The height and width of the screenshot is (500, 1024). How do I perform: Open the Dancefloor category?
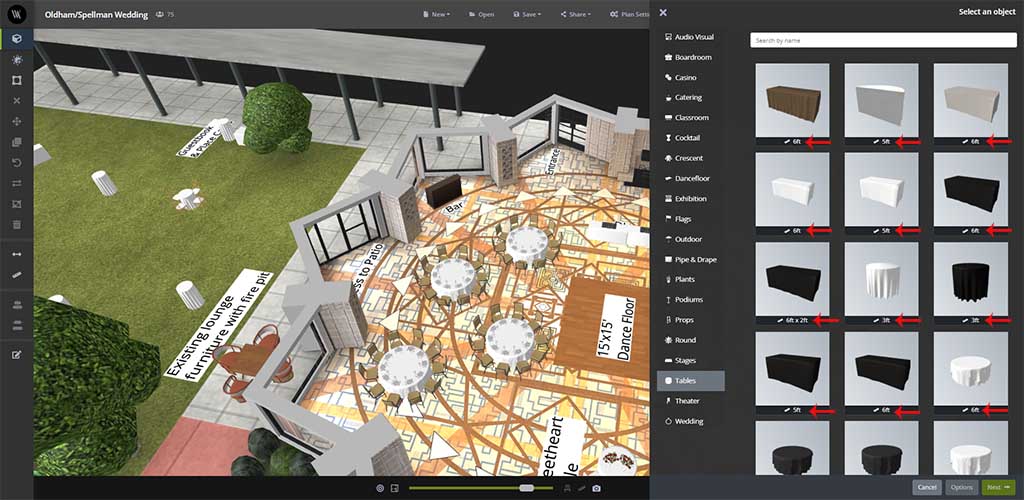pyautogui.click(x=692, y=178)
